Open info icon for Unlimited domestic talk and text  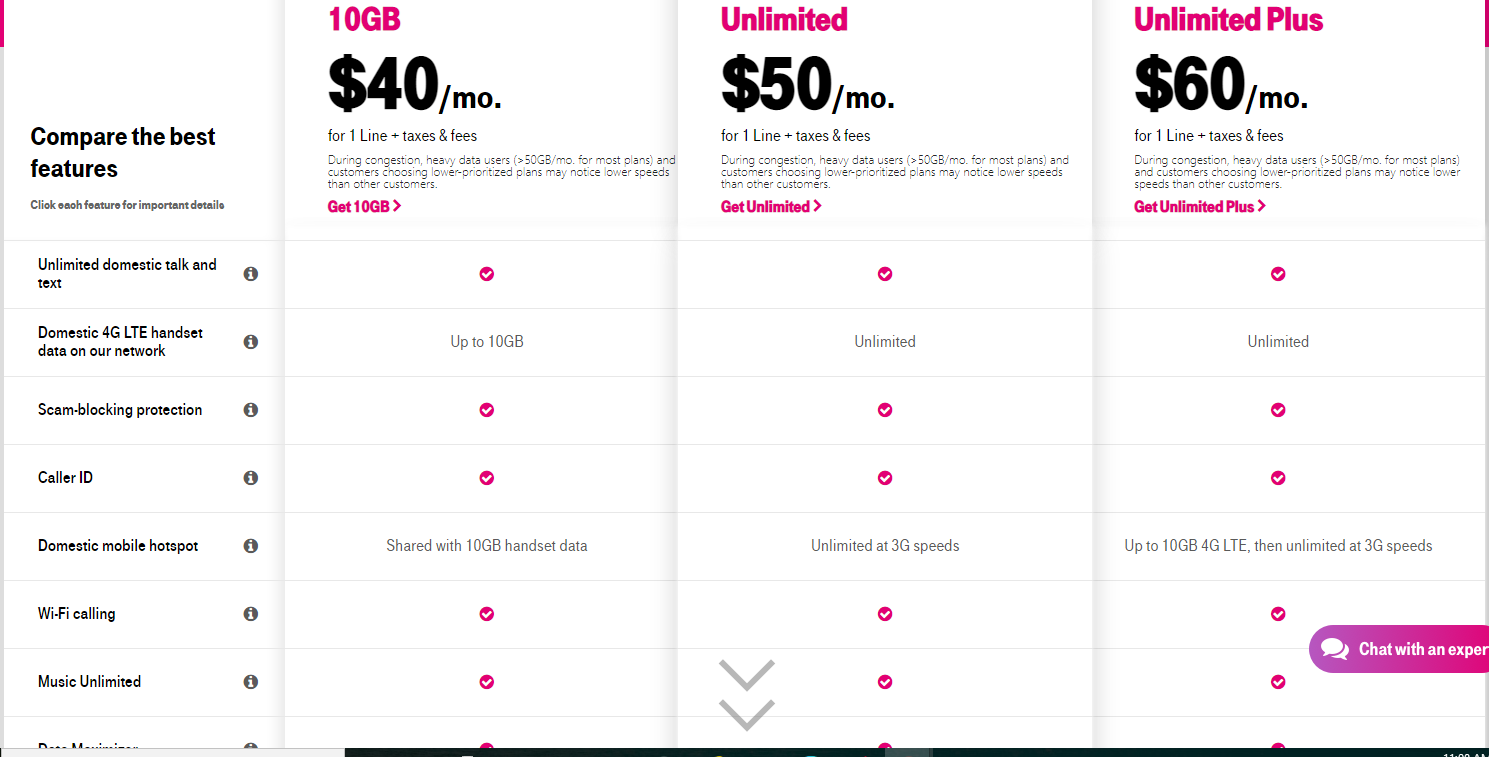251,273
